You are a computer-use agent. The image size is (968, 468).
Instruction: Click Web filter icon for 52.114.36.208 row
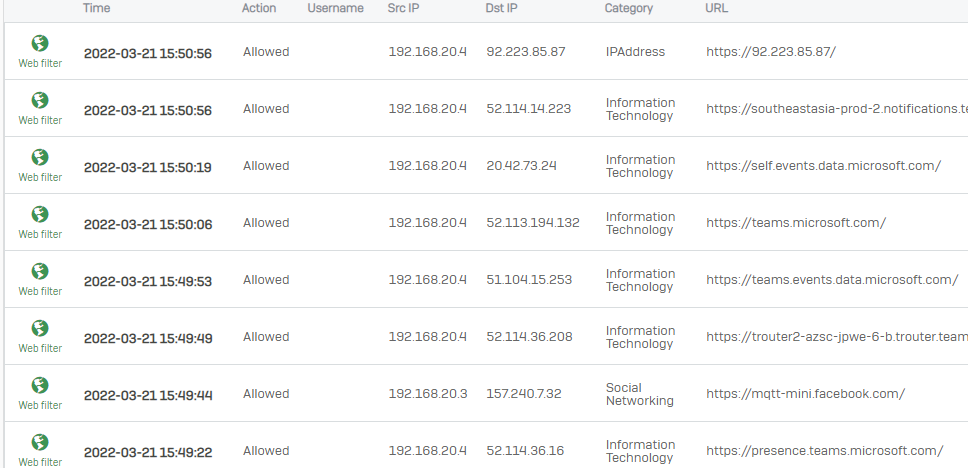coord(40,328)
